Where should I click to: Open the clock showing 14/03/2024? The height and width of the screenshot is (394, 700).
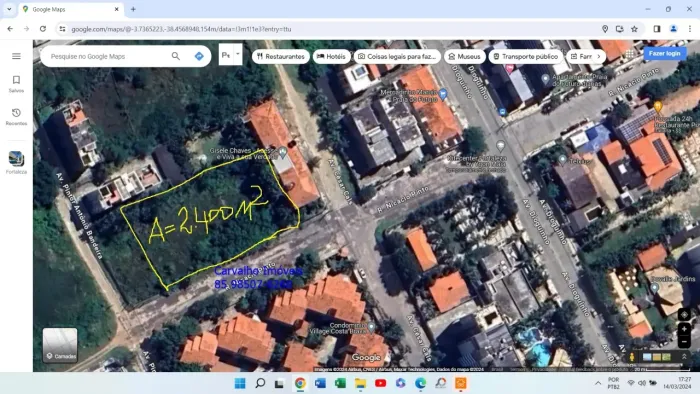[x=677, y=383]
